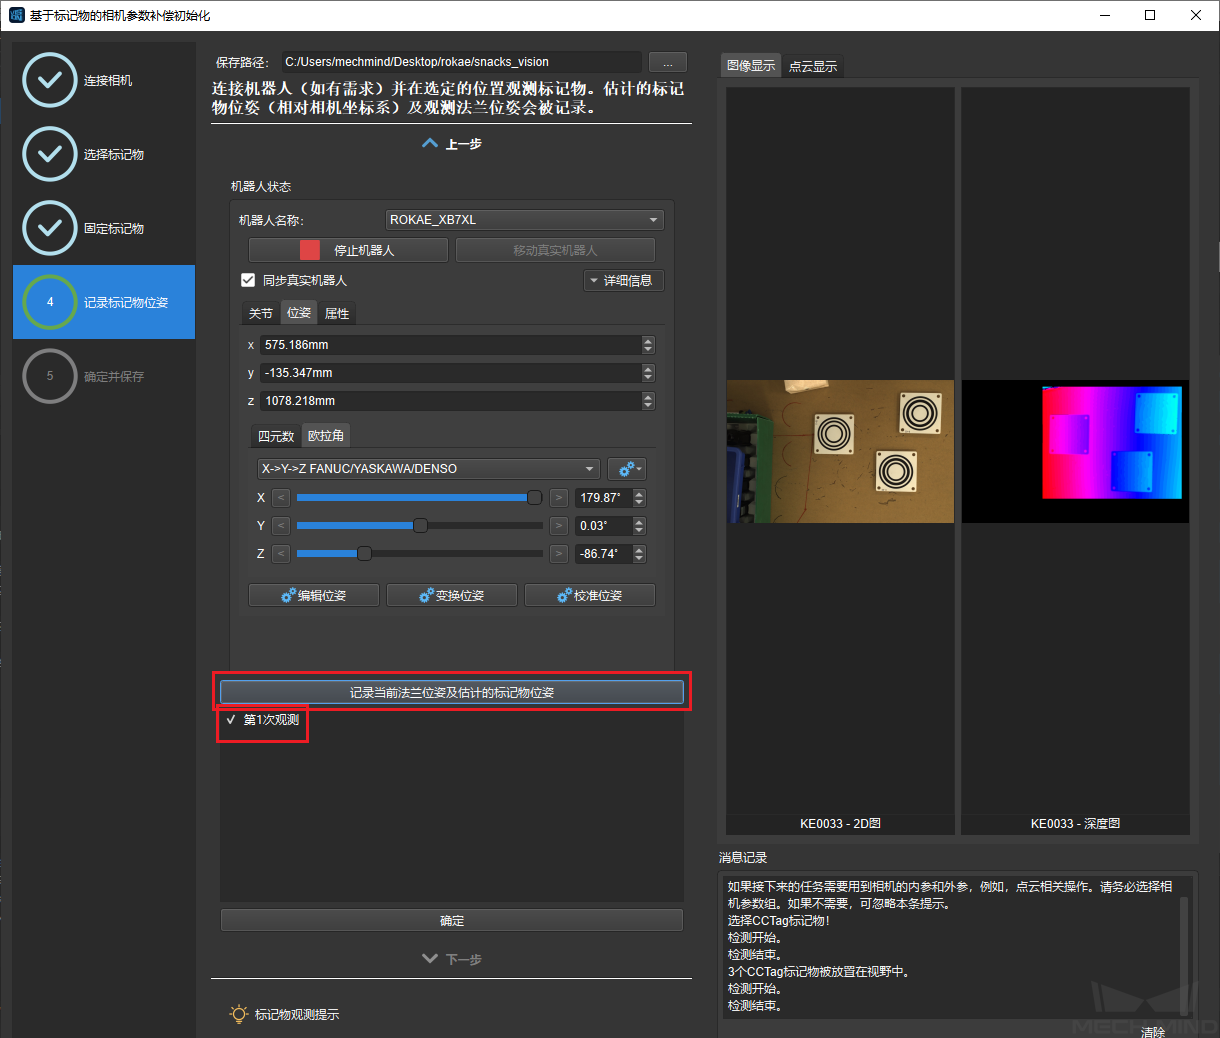Switch to the 点云显示 tab
This screenshot has height=1038, width=1220.
(x=812, y=67)
